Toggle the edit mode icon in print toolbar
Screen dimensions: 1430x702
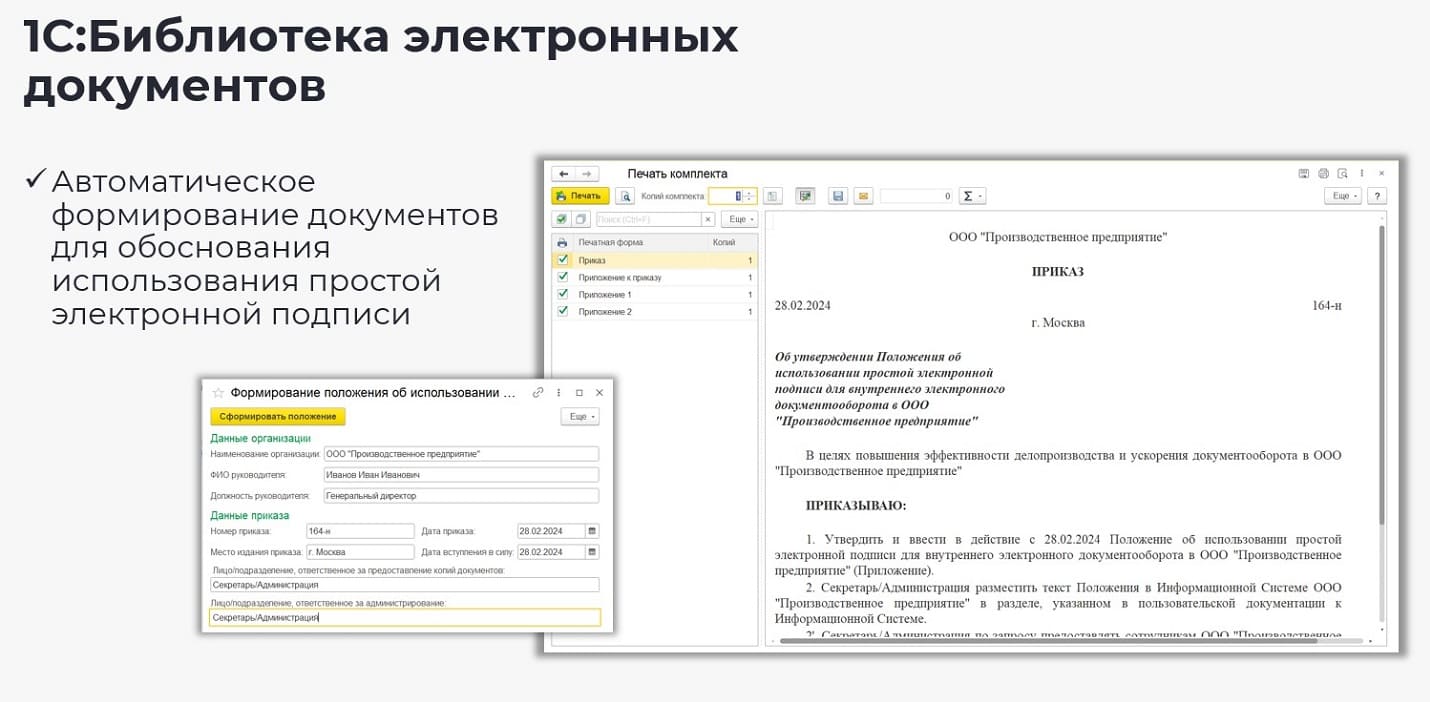point(806,196)
